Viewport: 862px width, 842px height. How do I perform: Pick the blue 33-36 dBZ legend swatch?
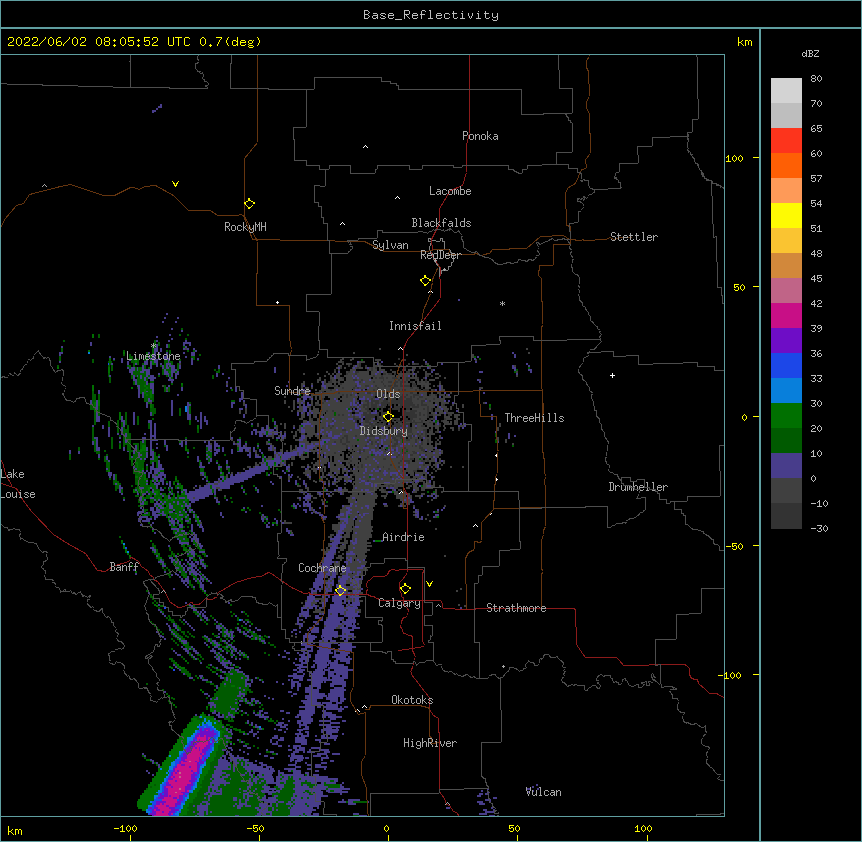click(x=786, y=365)
